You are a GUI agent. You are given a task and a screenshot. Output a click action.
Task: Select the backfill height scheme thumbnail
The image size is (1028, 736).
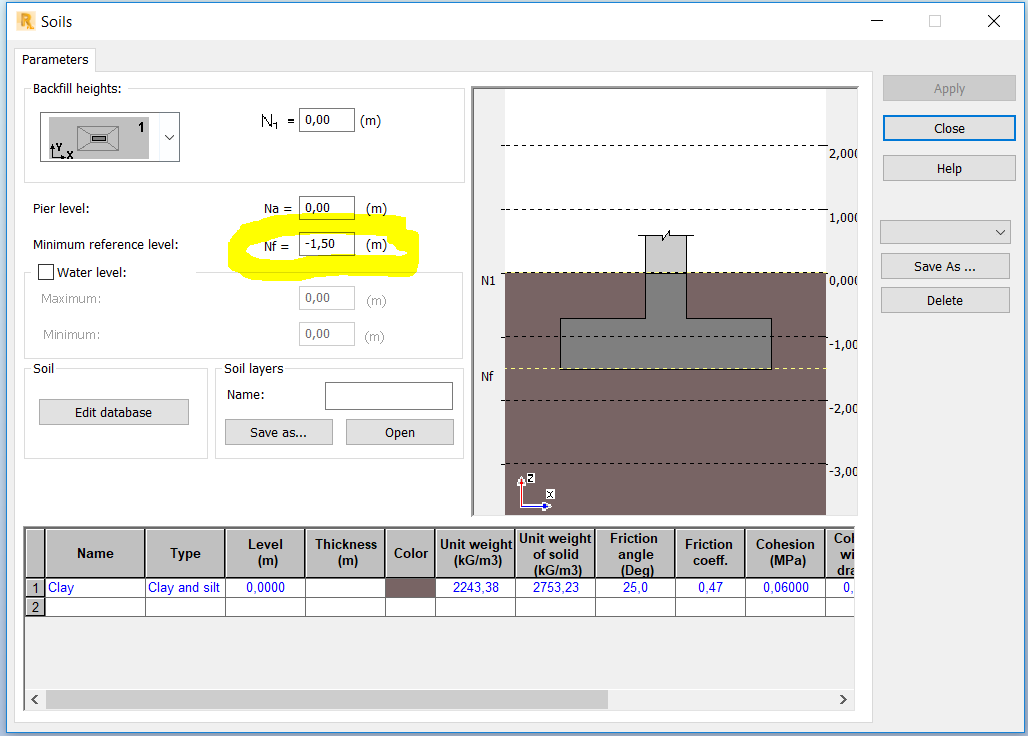(100, 137)
